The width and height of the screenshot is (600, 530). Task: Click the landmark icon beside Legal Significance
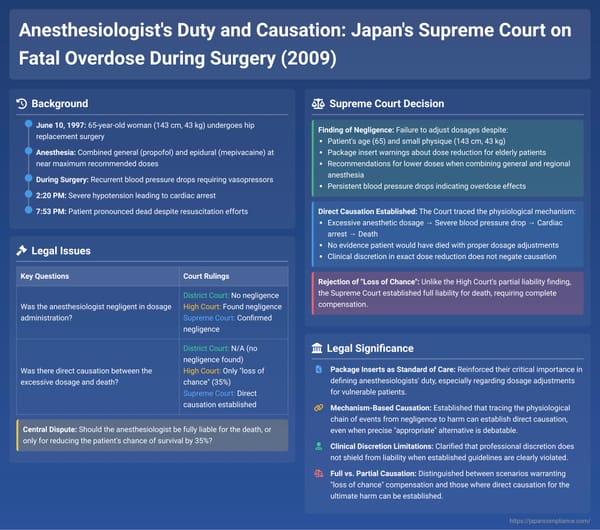click(319, 348)
